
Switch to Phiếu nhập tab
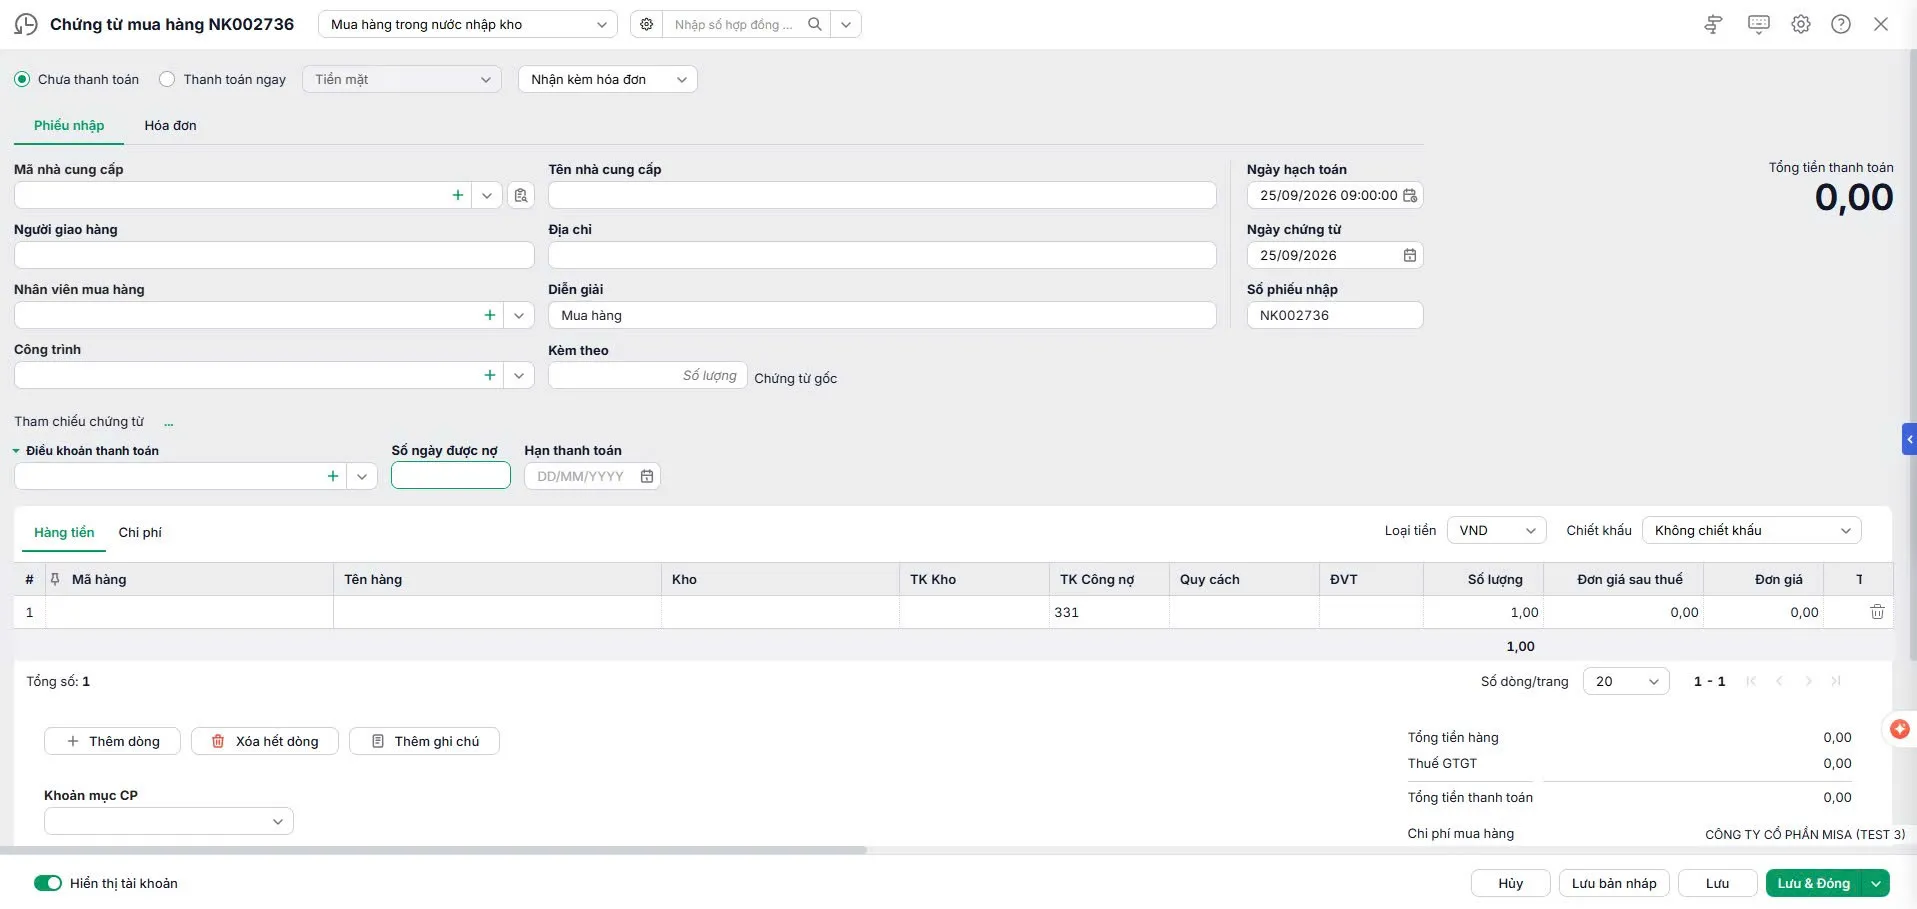pyautogui.click(x=69, y=125)
